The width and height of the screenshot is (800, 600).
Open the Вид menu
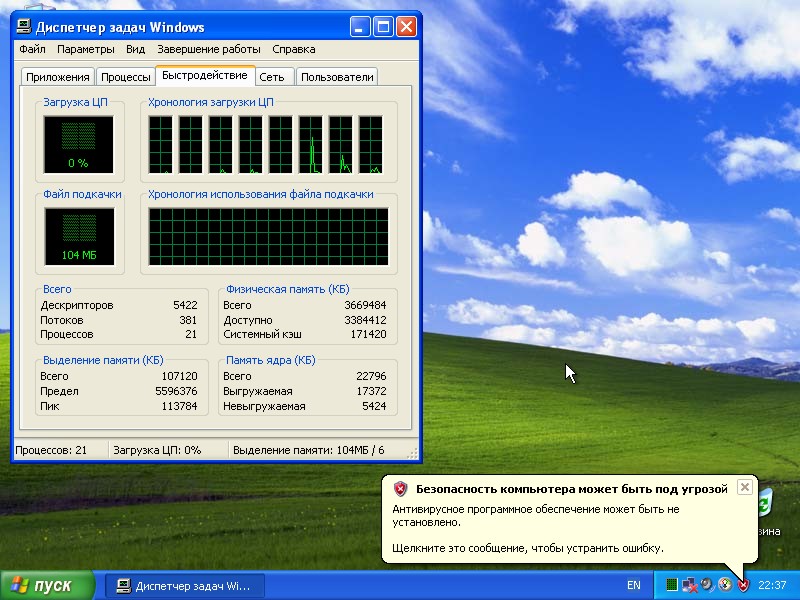coord(136,49)
